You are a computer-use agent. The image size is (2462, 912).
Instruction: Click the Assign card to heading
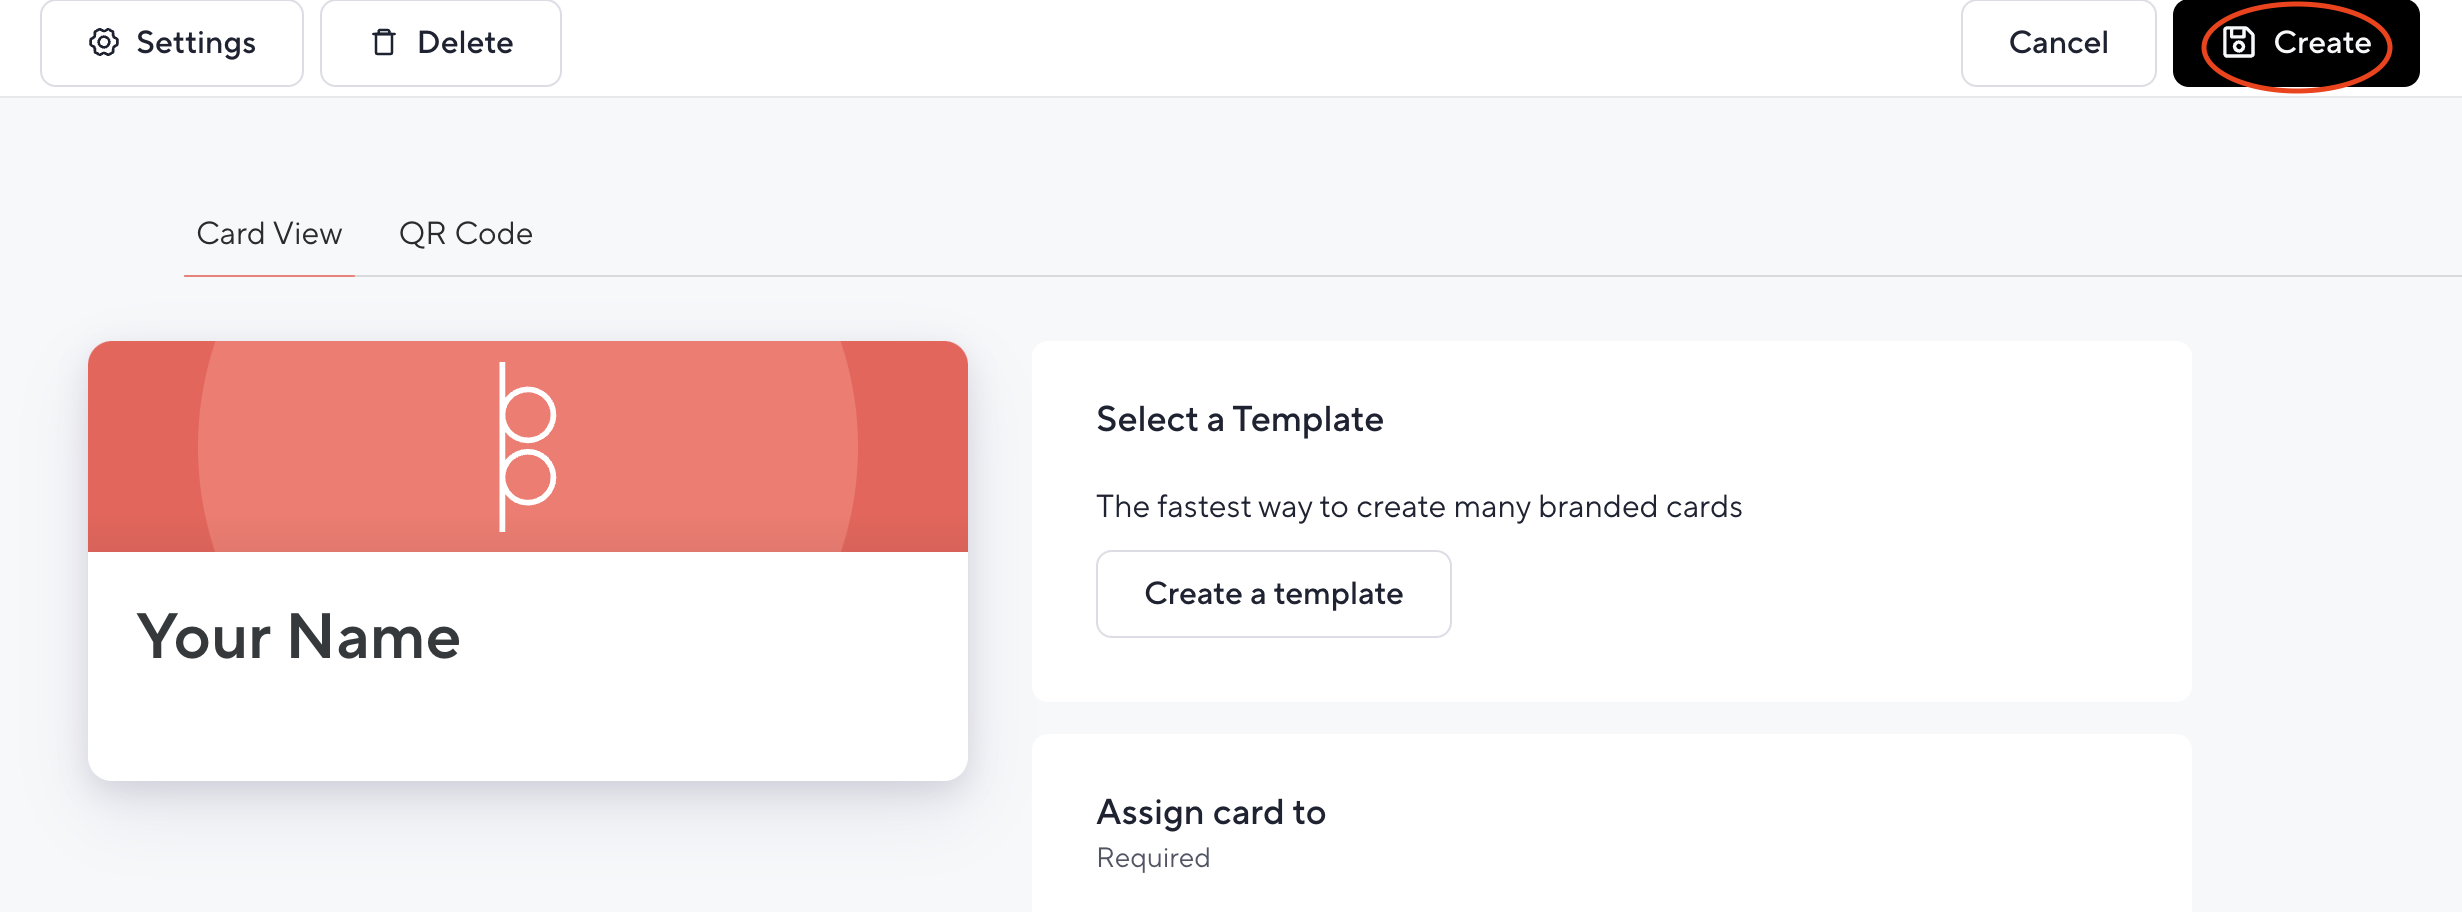coord(1211,812)
